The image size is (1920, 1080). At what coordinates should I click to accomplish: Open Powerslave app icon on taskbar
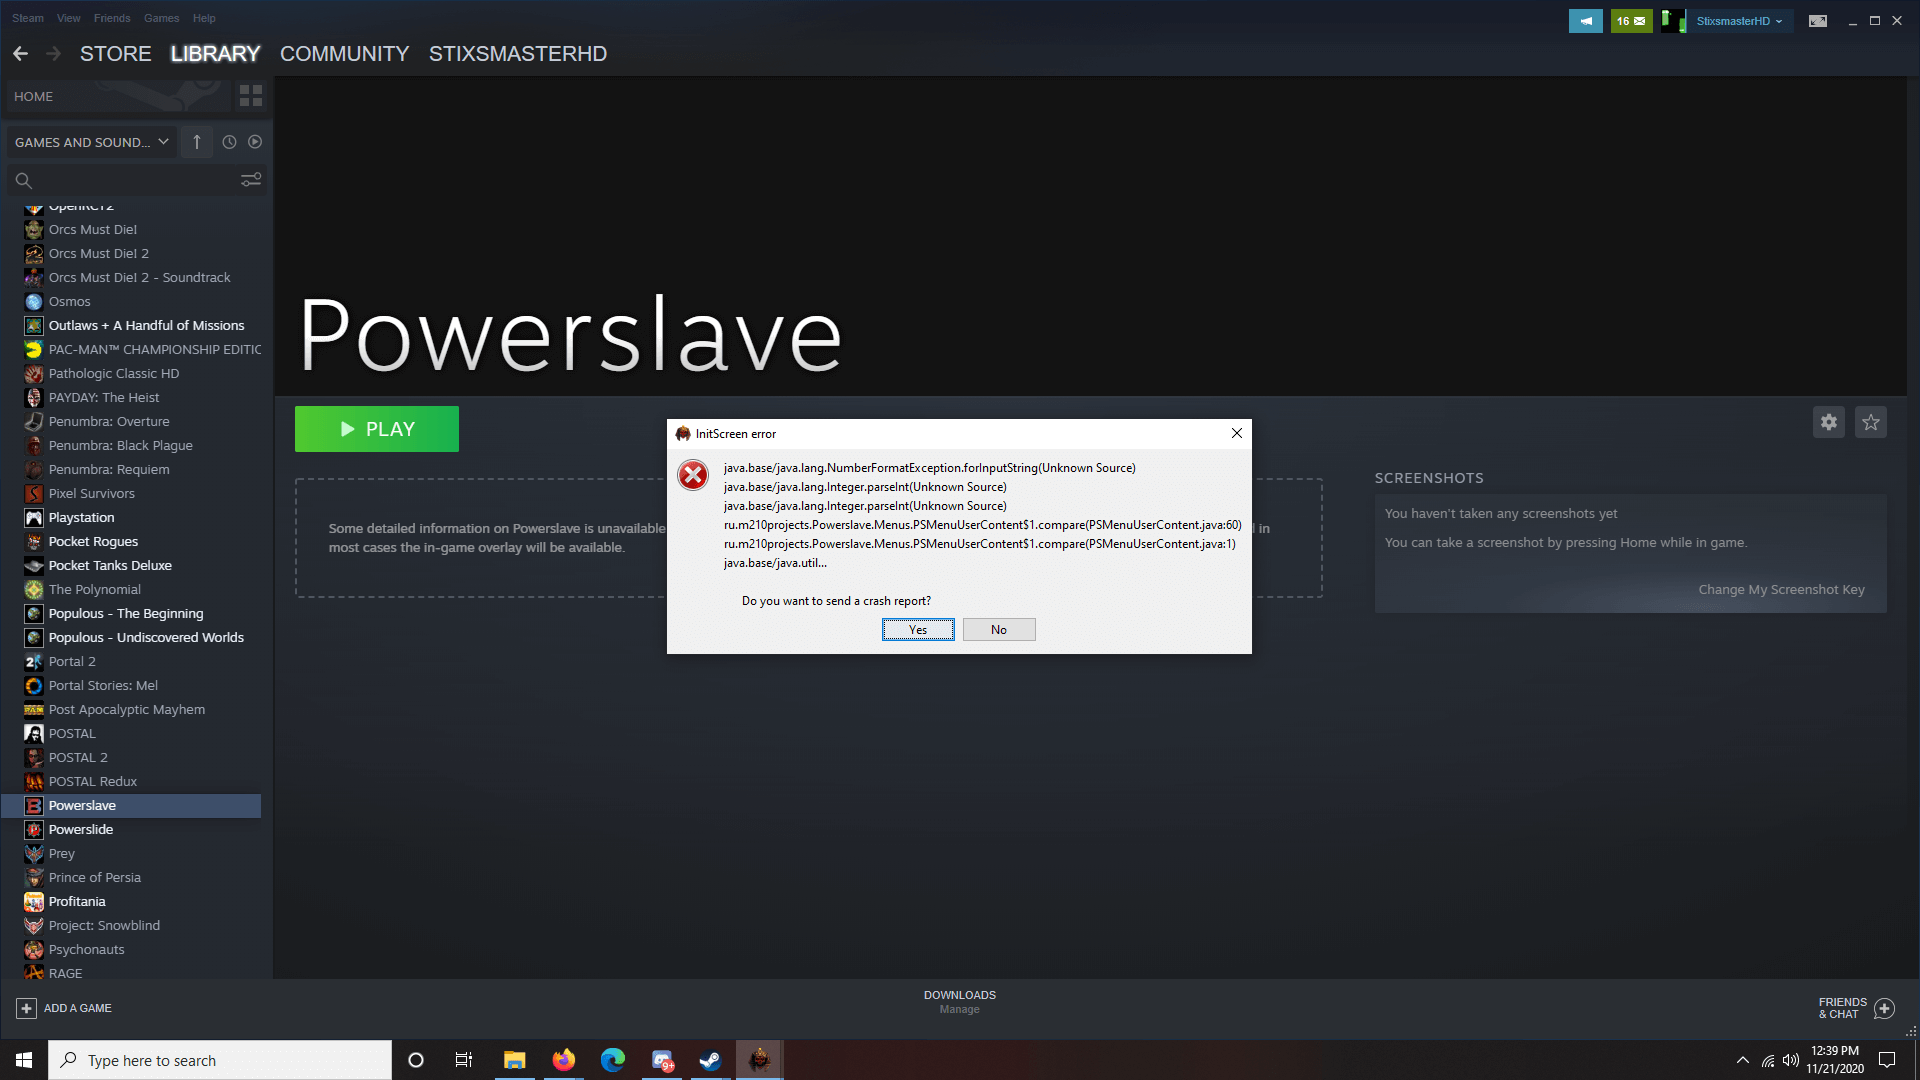(760, 1060)
